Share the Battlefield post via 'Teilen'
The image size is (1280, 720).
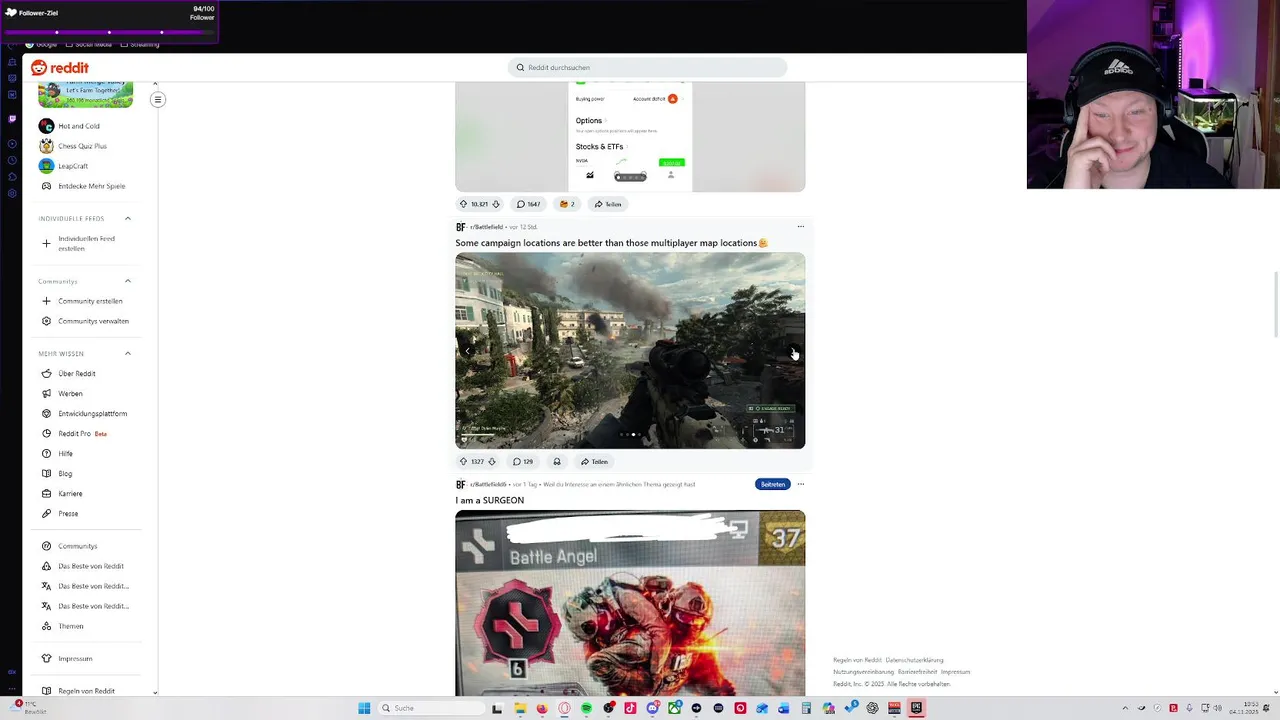pos(594,462)
